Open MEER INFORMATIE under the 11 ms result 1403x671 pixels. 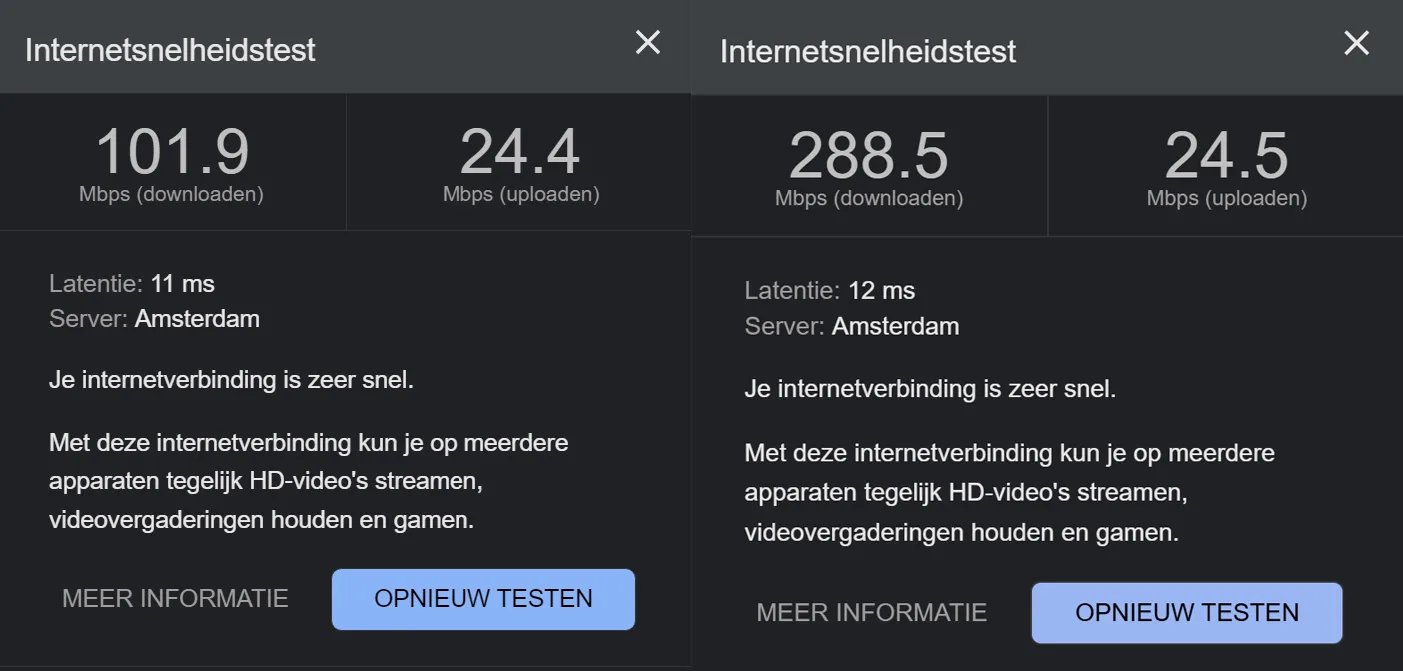[175, 599]
